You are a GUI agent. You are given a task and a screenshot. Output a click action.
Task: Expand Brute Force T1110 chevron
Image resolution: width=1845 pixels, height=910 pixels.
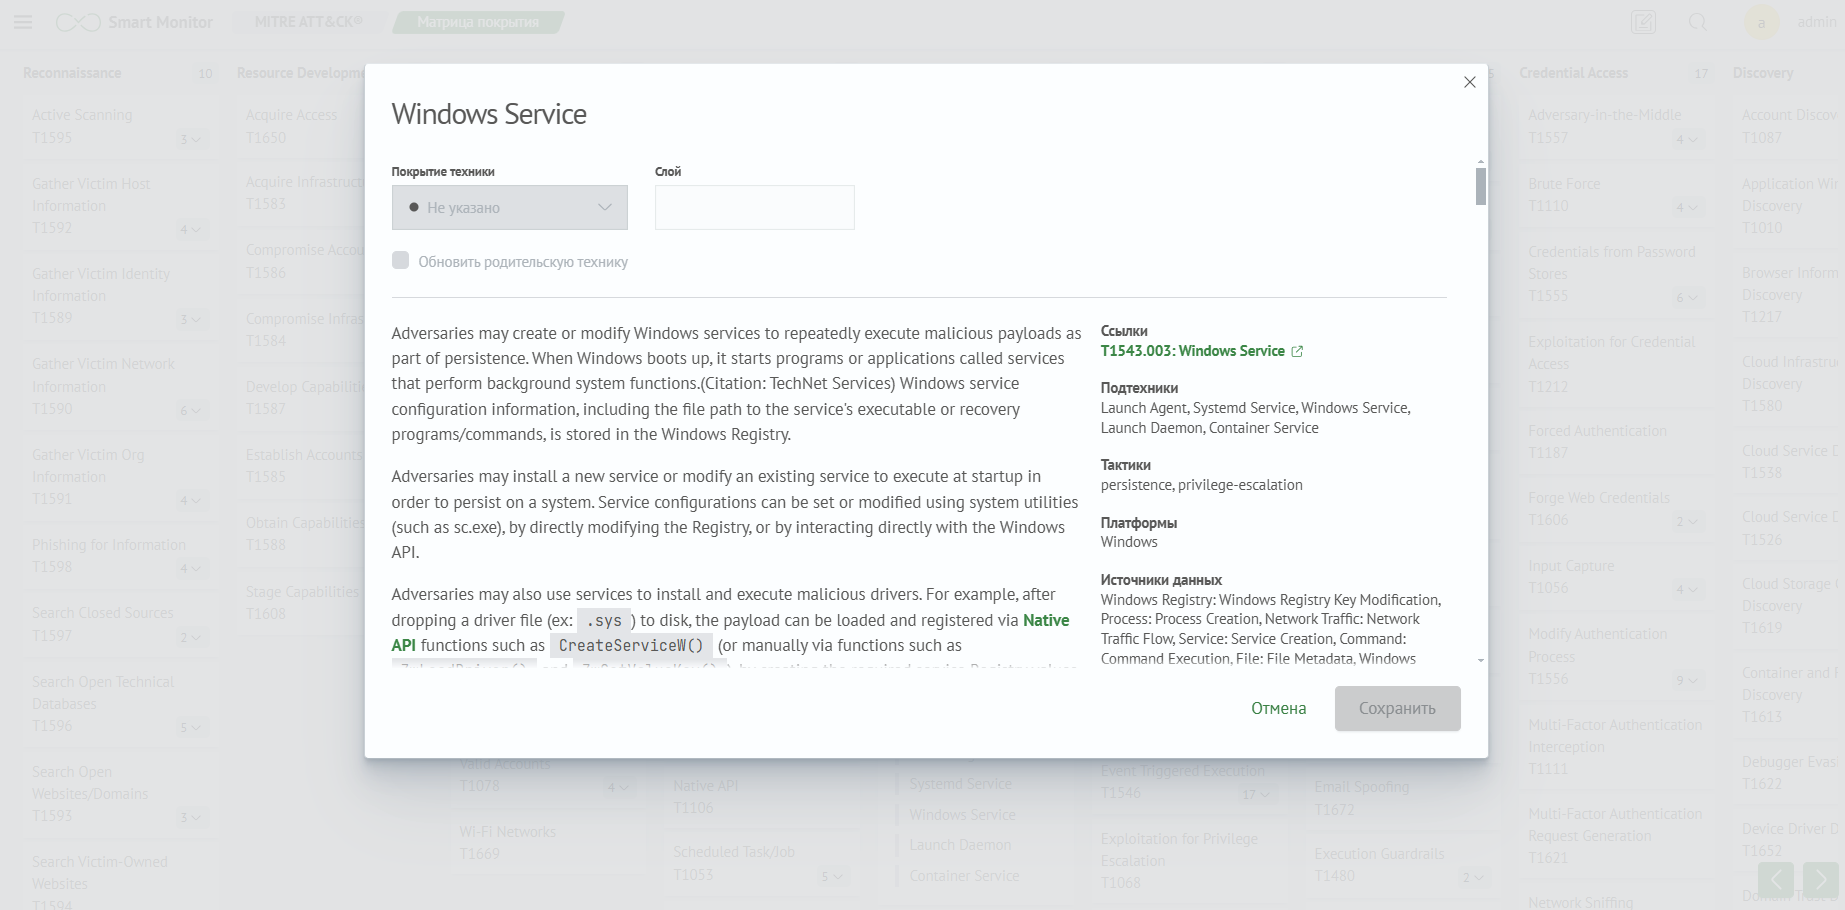pyautogui.click(x=1687, y=207)
